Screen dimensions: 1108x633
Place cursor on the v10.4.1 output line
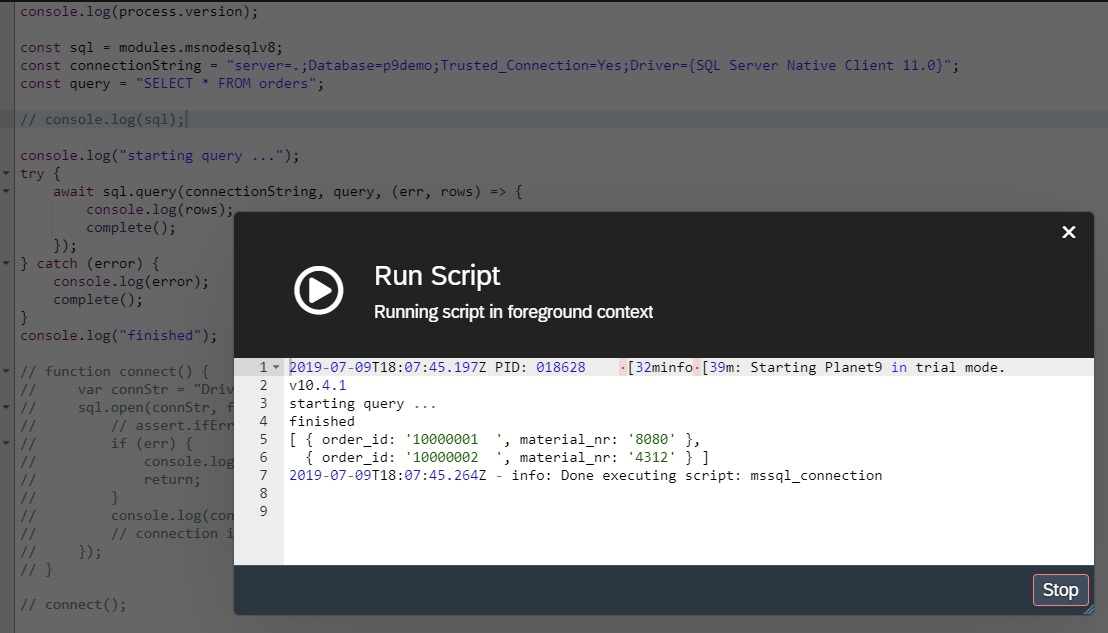point(317,385)
